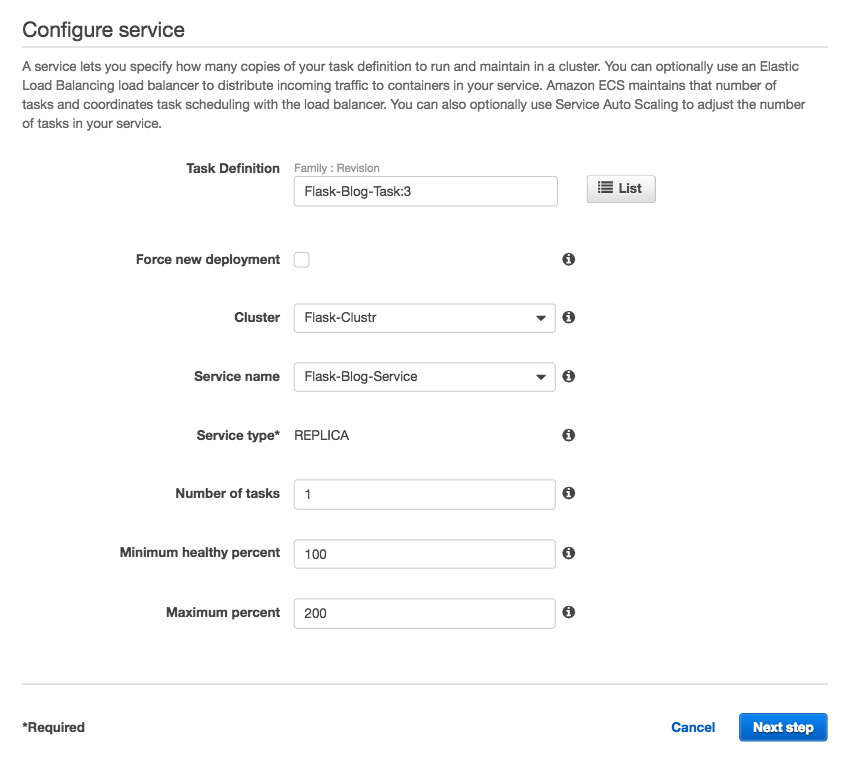
Task: Click info icon for Maximum percent
Action: tap(569, 612)
